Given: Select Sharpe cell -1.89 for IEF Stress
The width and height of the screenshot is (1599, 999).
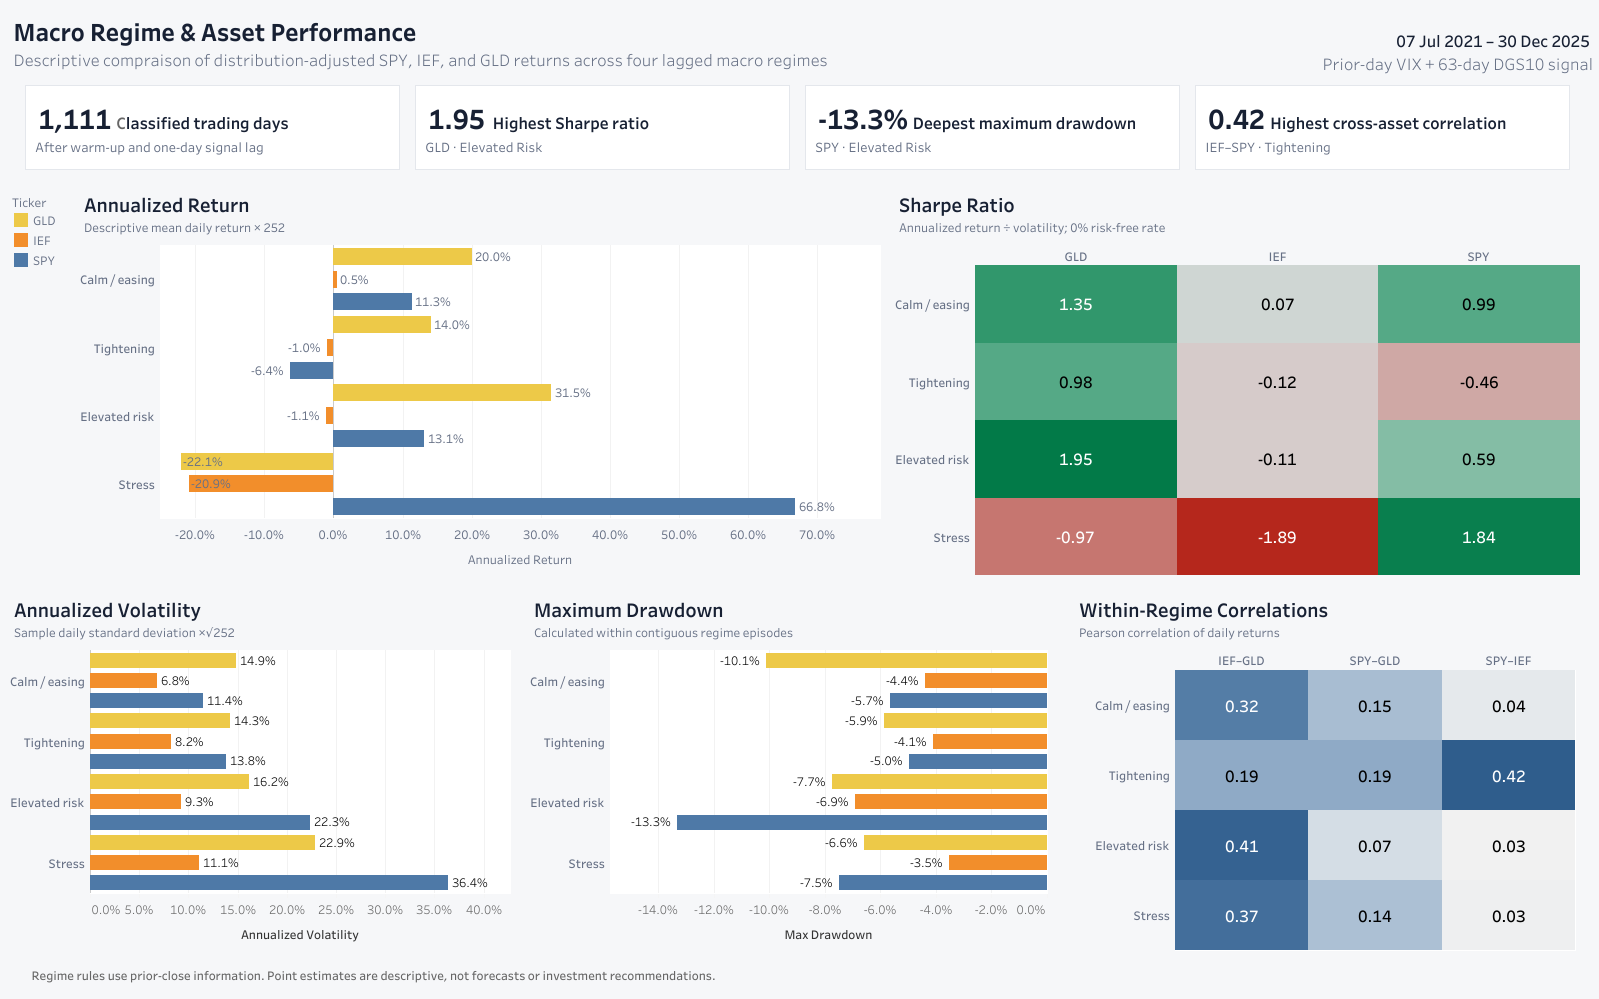Looking at the screenshot, I should (1277, 537).
